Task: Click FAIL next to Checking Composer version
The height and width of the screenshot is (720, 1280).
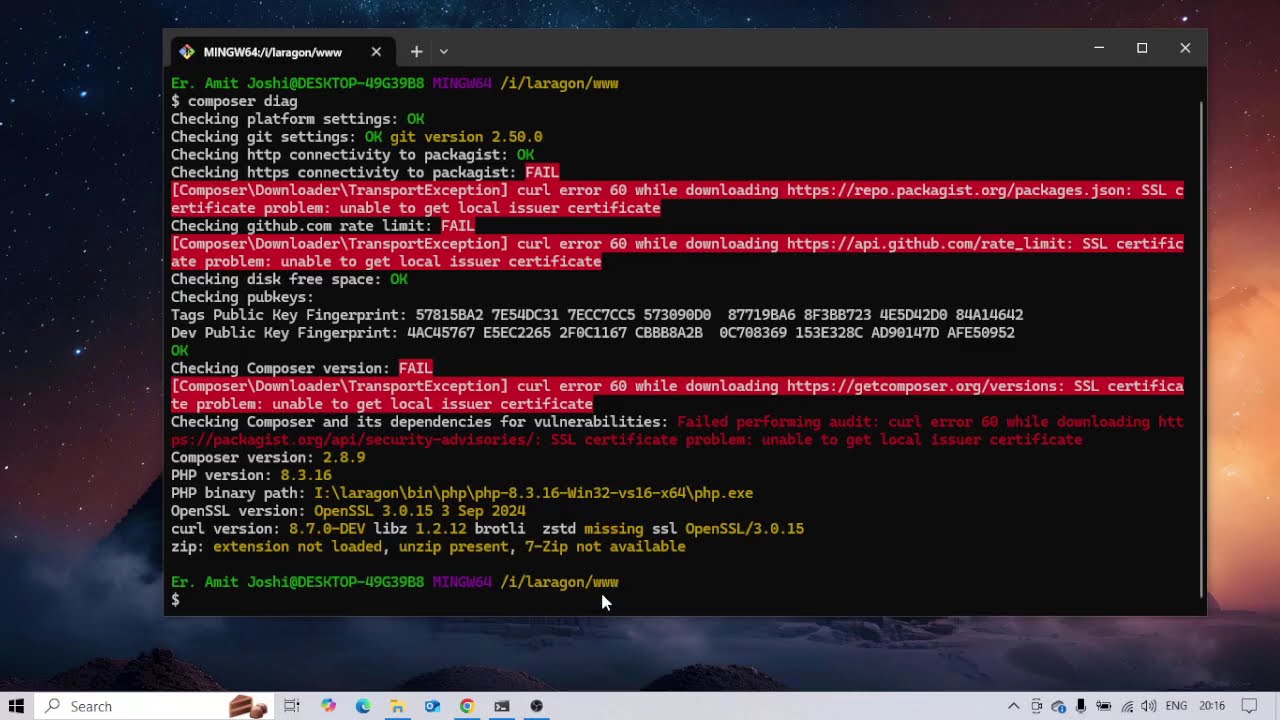Action: pos(415,368)
